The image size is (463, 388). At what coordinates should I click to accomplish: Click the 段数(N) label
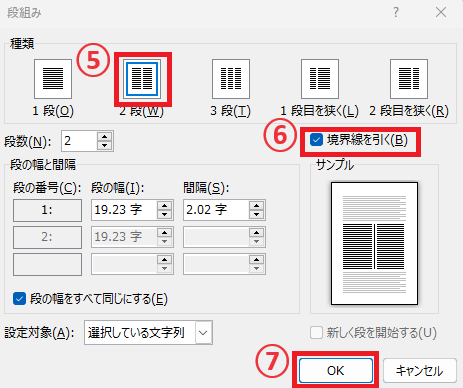click(x=28, y=142)
